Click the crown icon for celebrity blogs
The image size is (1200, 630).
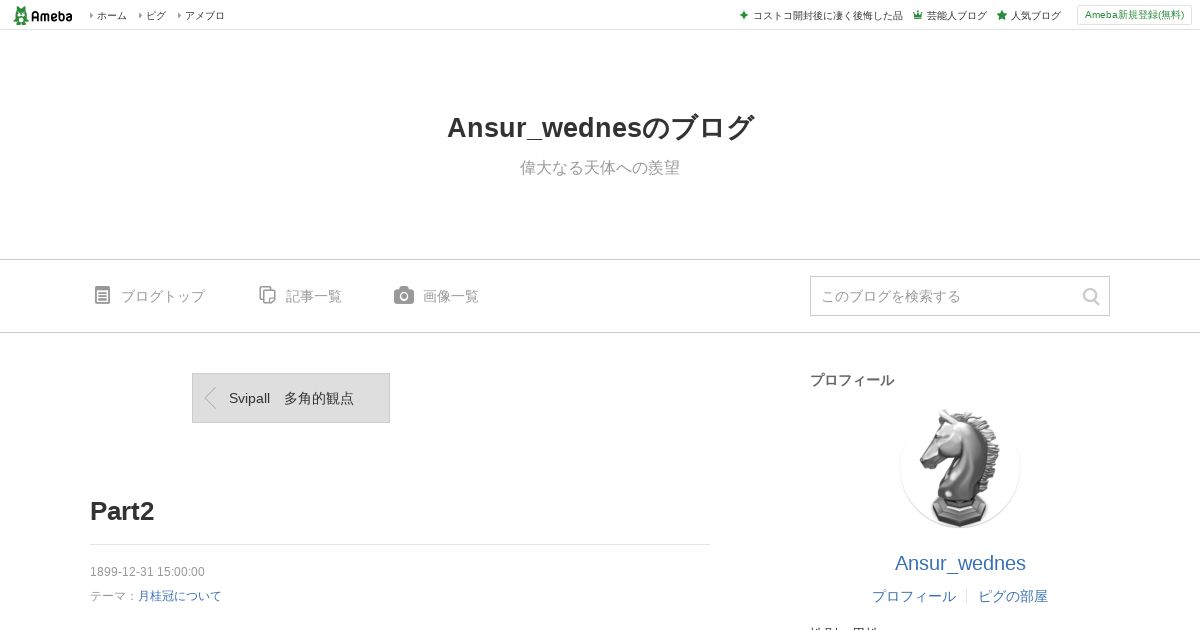click(917, 15)
